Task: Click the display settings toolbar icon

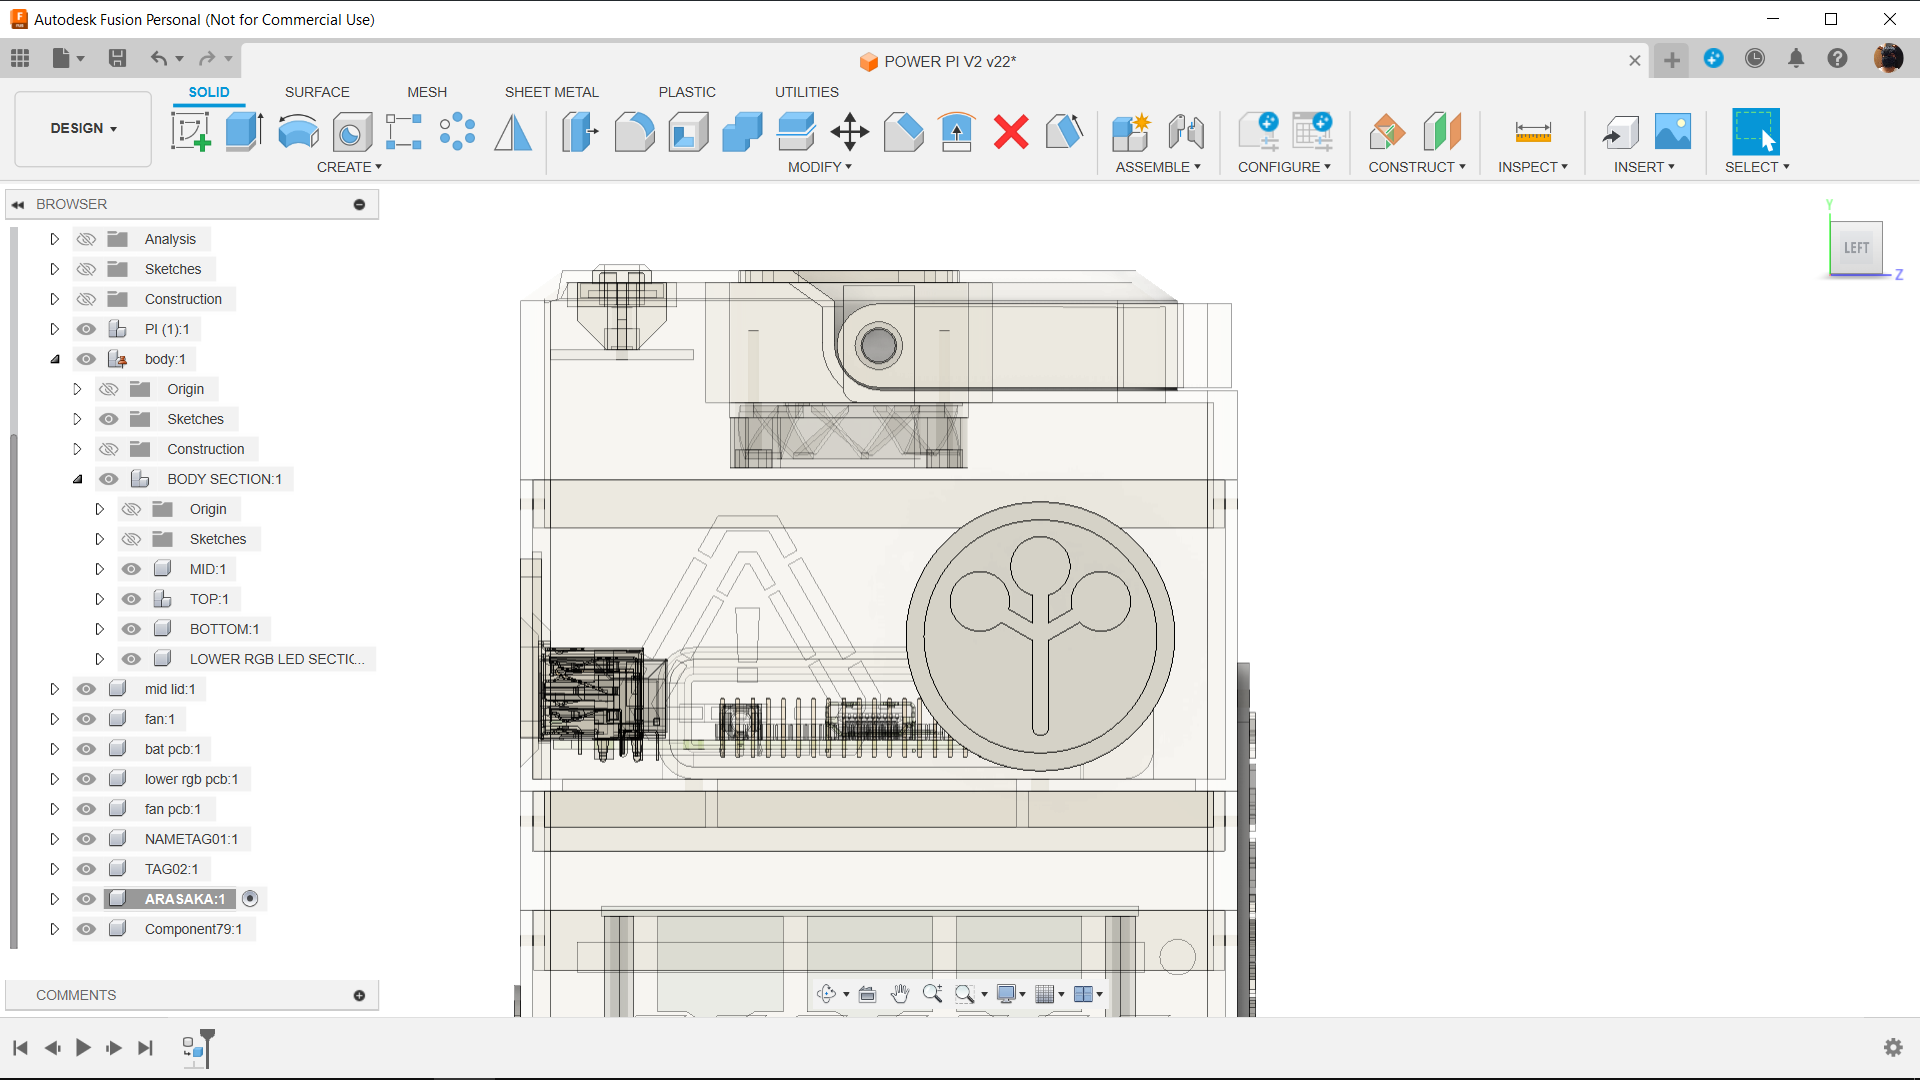Action: [1006, 994]
